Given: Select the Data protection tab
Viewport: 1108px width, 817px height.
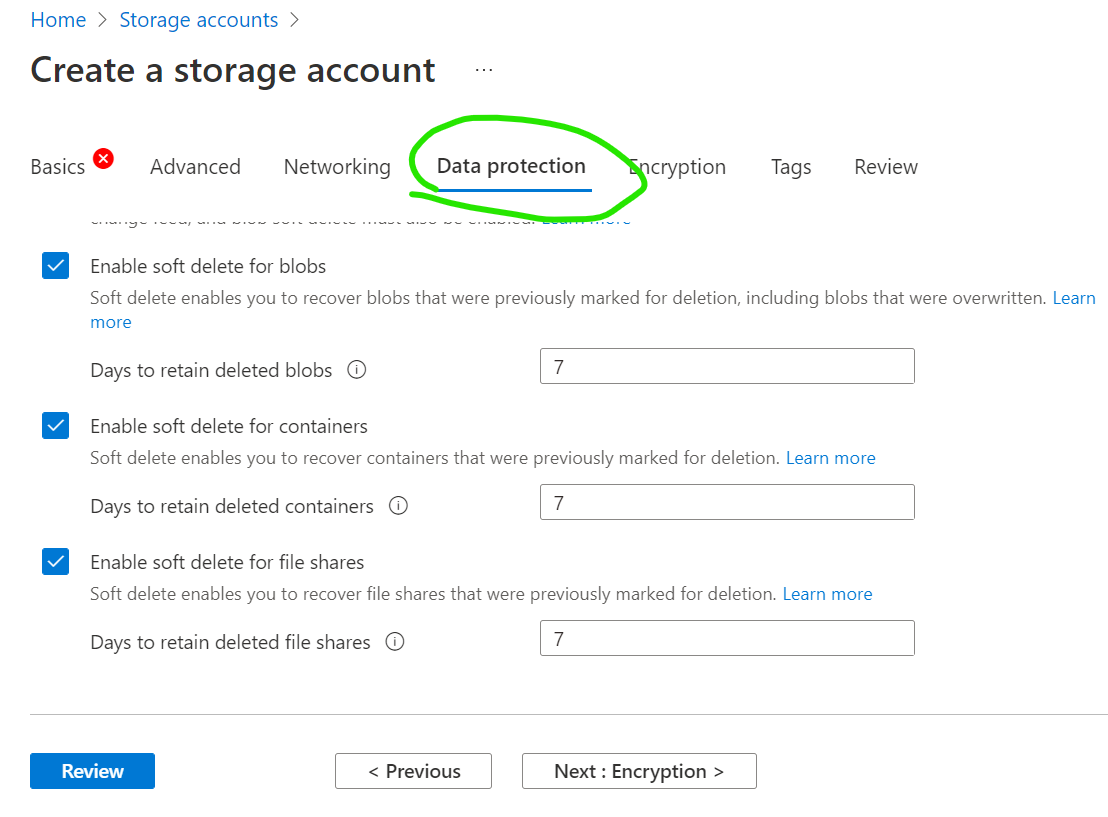Looking at the screenshot, I should pyautogui.click(x=512, y=166).
